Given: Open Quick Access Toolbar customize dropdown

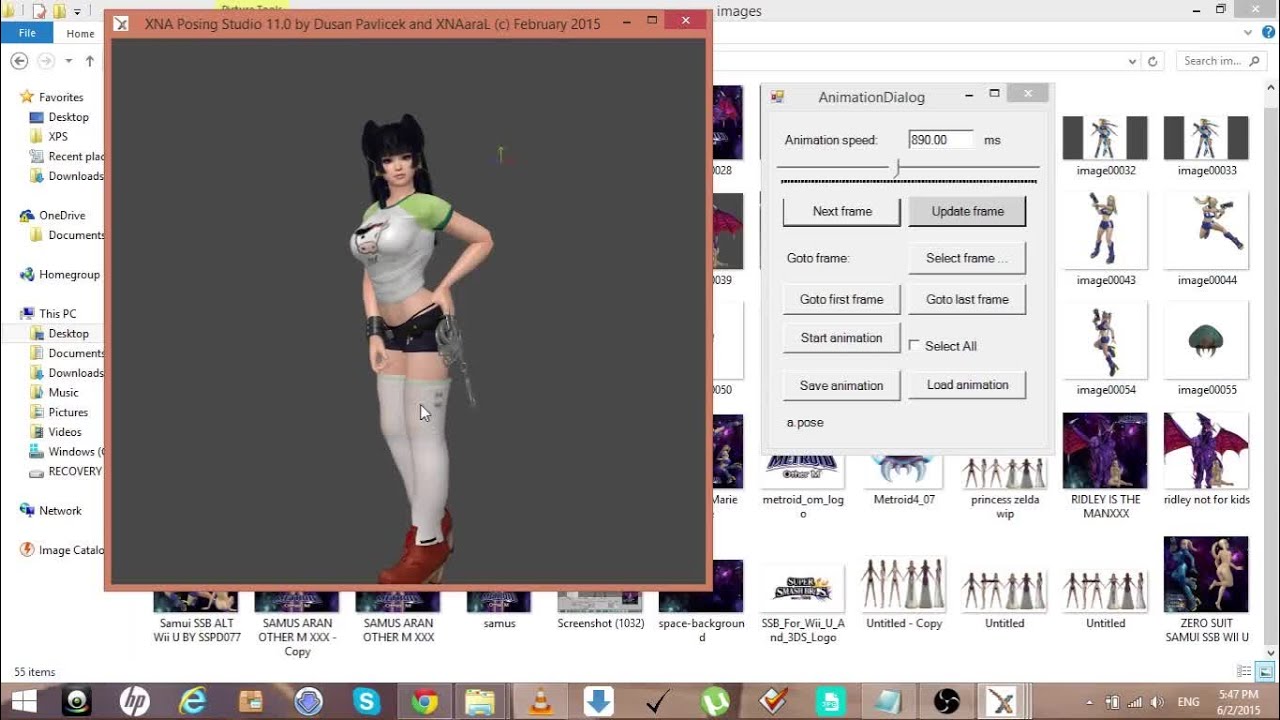Looking at the screenshot, I should (76, 11).
